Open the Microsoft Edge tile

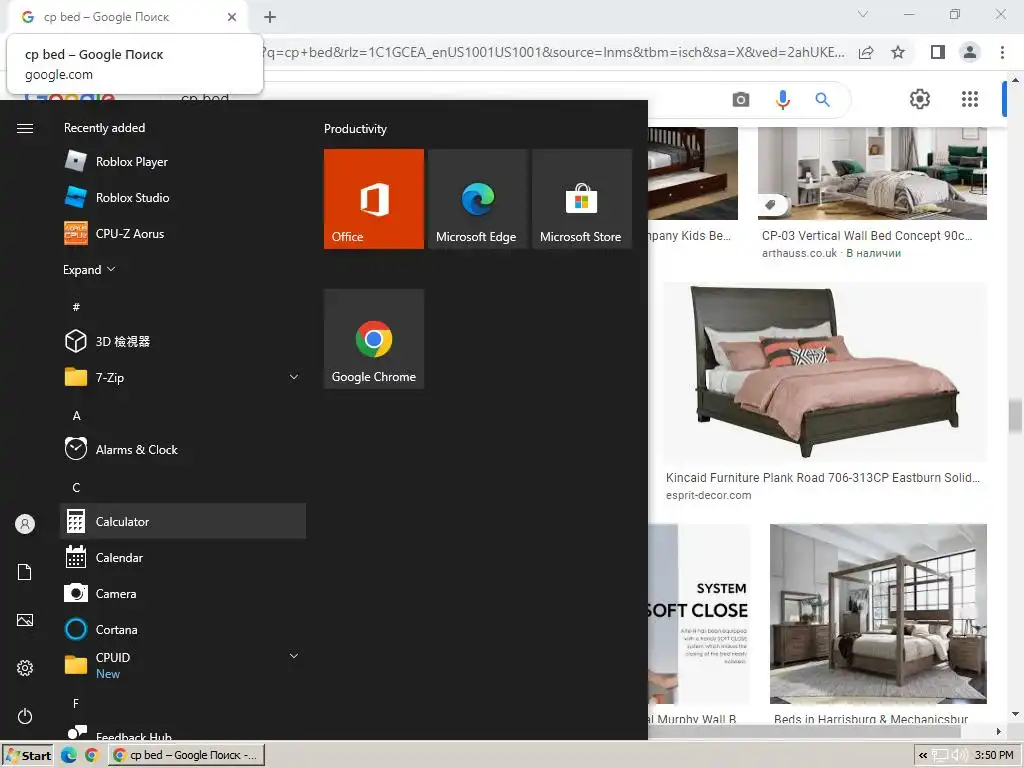pyautogui.click(x=477, y=199)
